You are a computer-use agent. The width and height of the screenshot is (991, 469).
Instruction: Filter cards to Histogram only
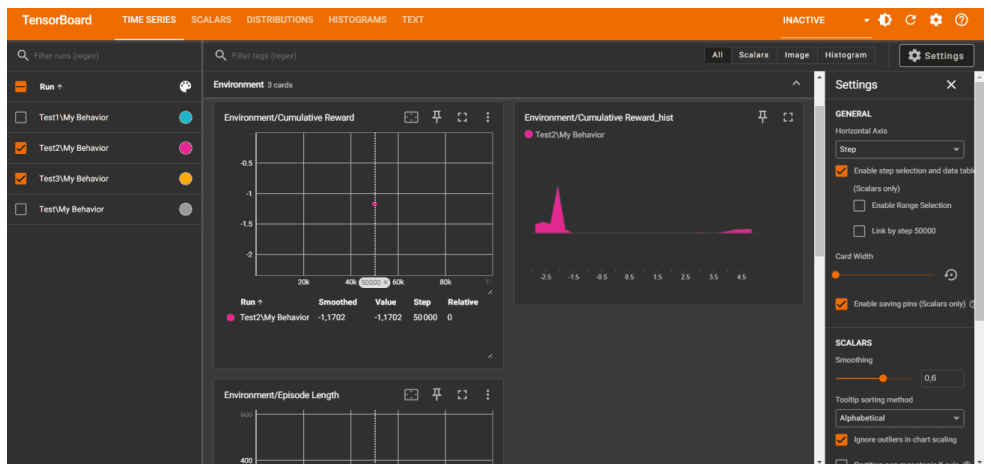pos(846,56)
